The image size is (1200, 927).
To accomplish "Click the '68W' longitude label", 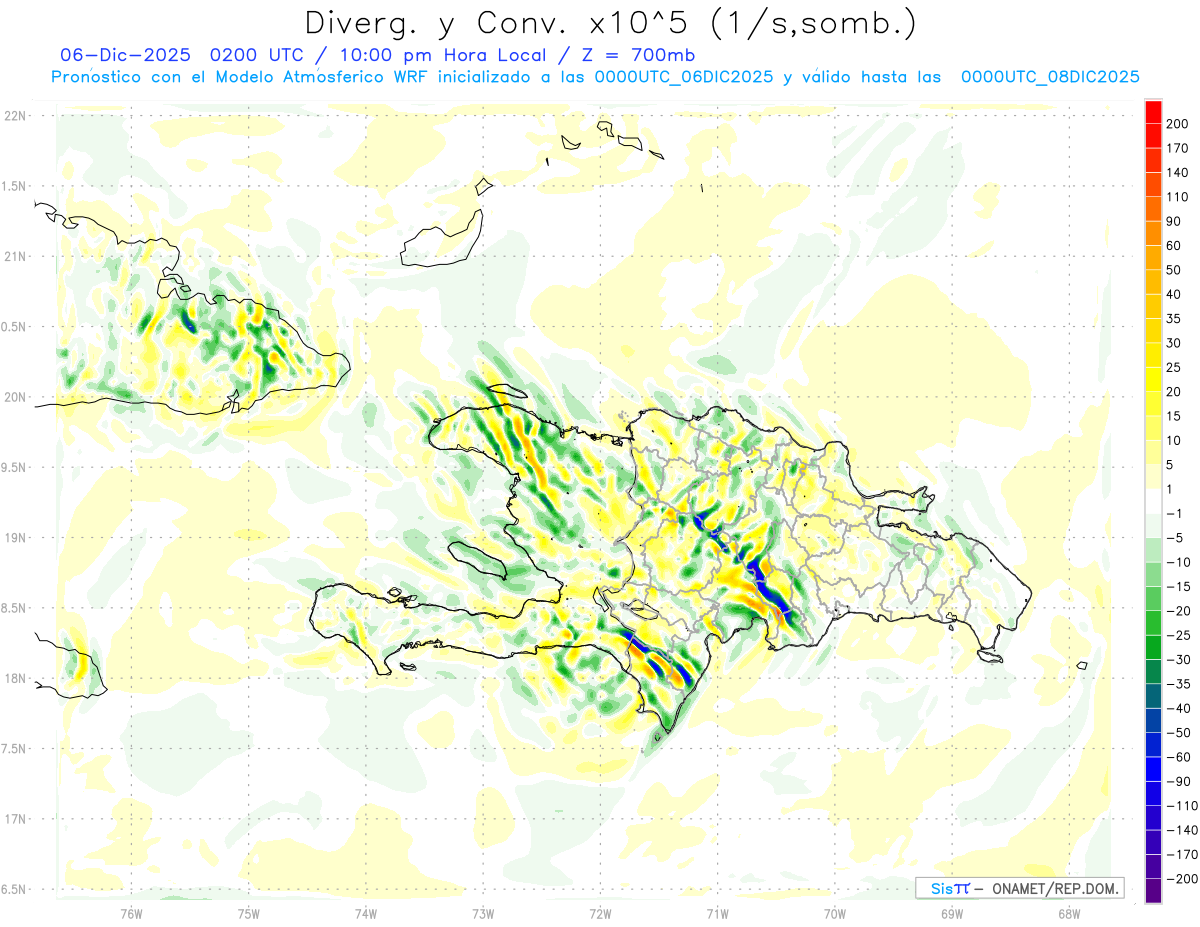I will click(1069, 914).
